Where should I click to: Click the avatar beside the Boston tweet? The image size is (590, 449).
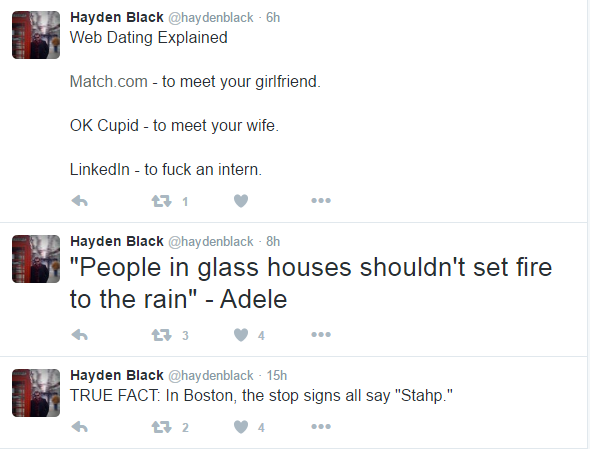click(36, 393)
